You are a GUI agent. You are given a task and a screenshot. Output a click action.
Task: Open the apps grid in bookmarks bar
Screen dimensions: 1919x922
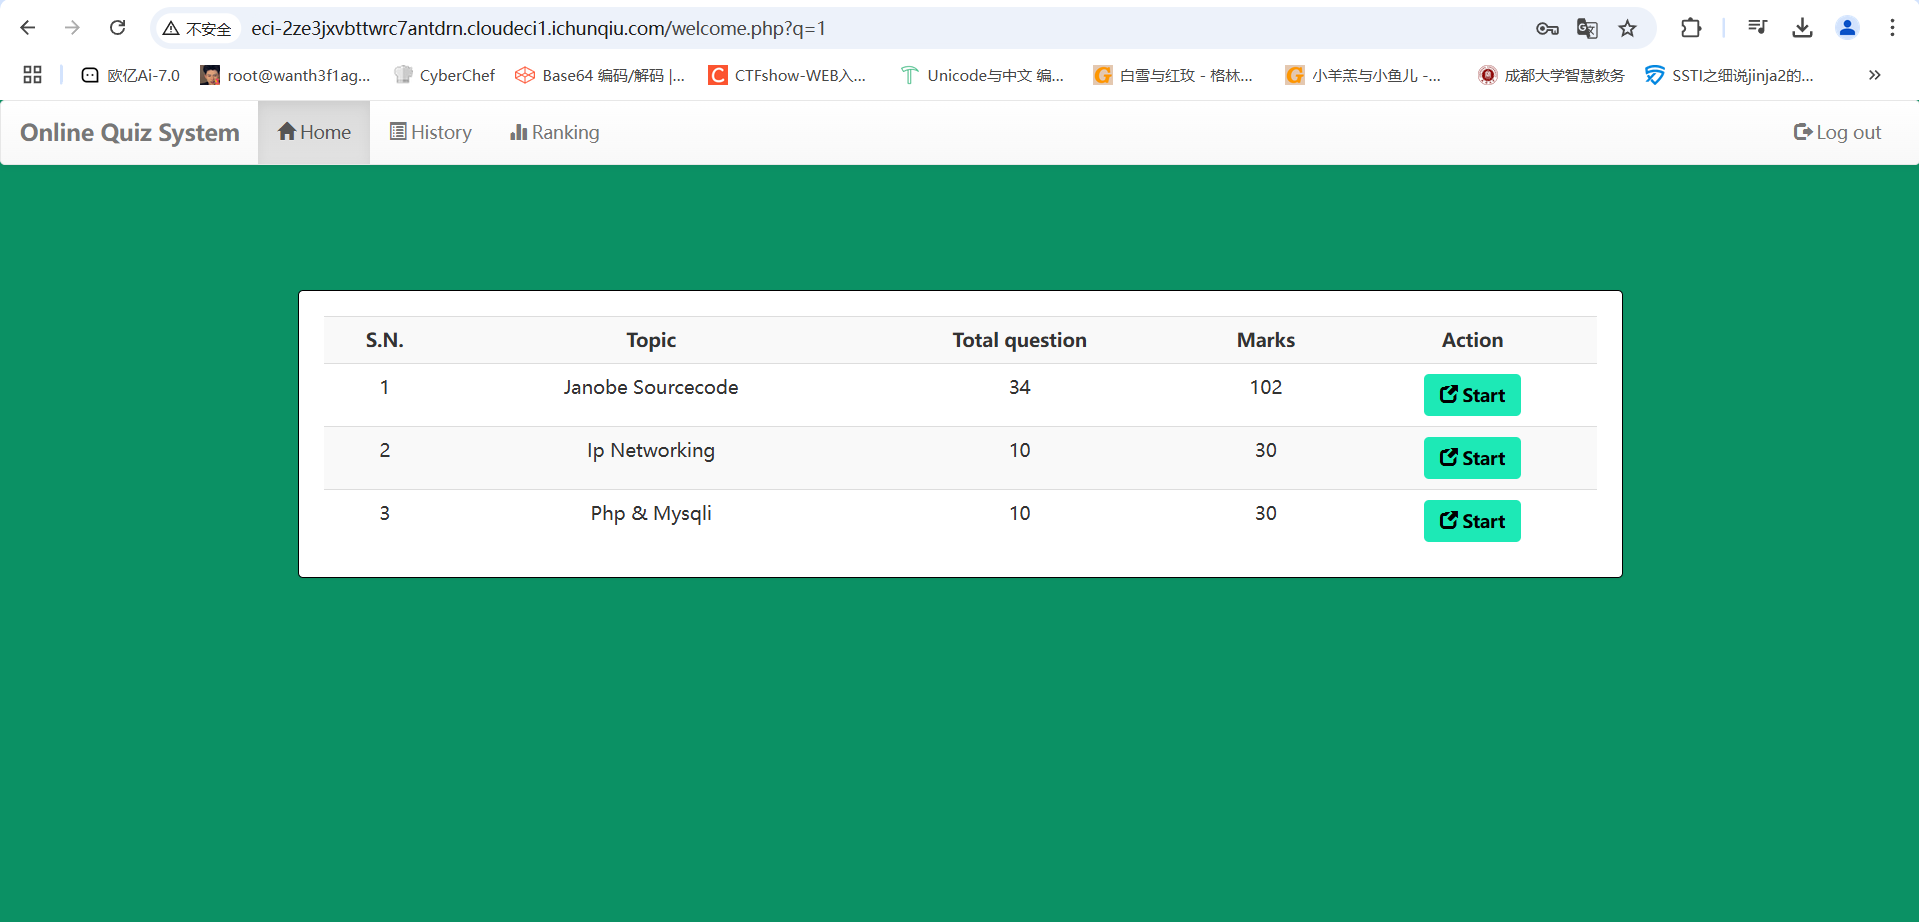[32, 75]
